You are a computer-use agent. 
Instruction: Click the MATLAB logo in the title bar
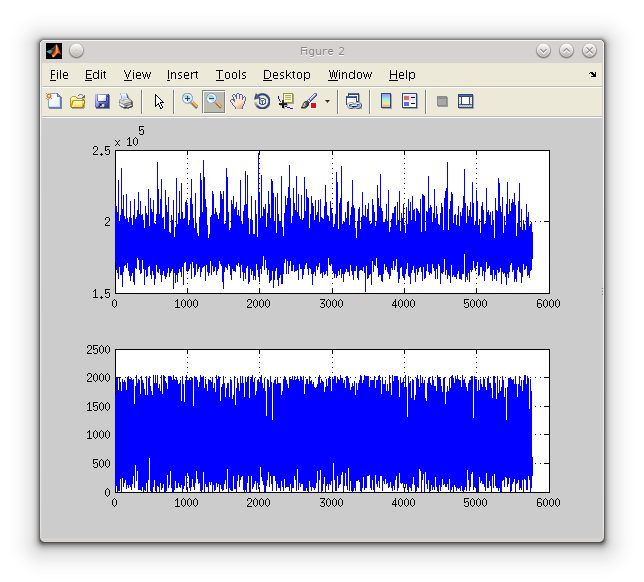[x=54, y=51]
